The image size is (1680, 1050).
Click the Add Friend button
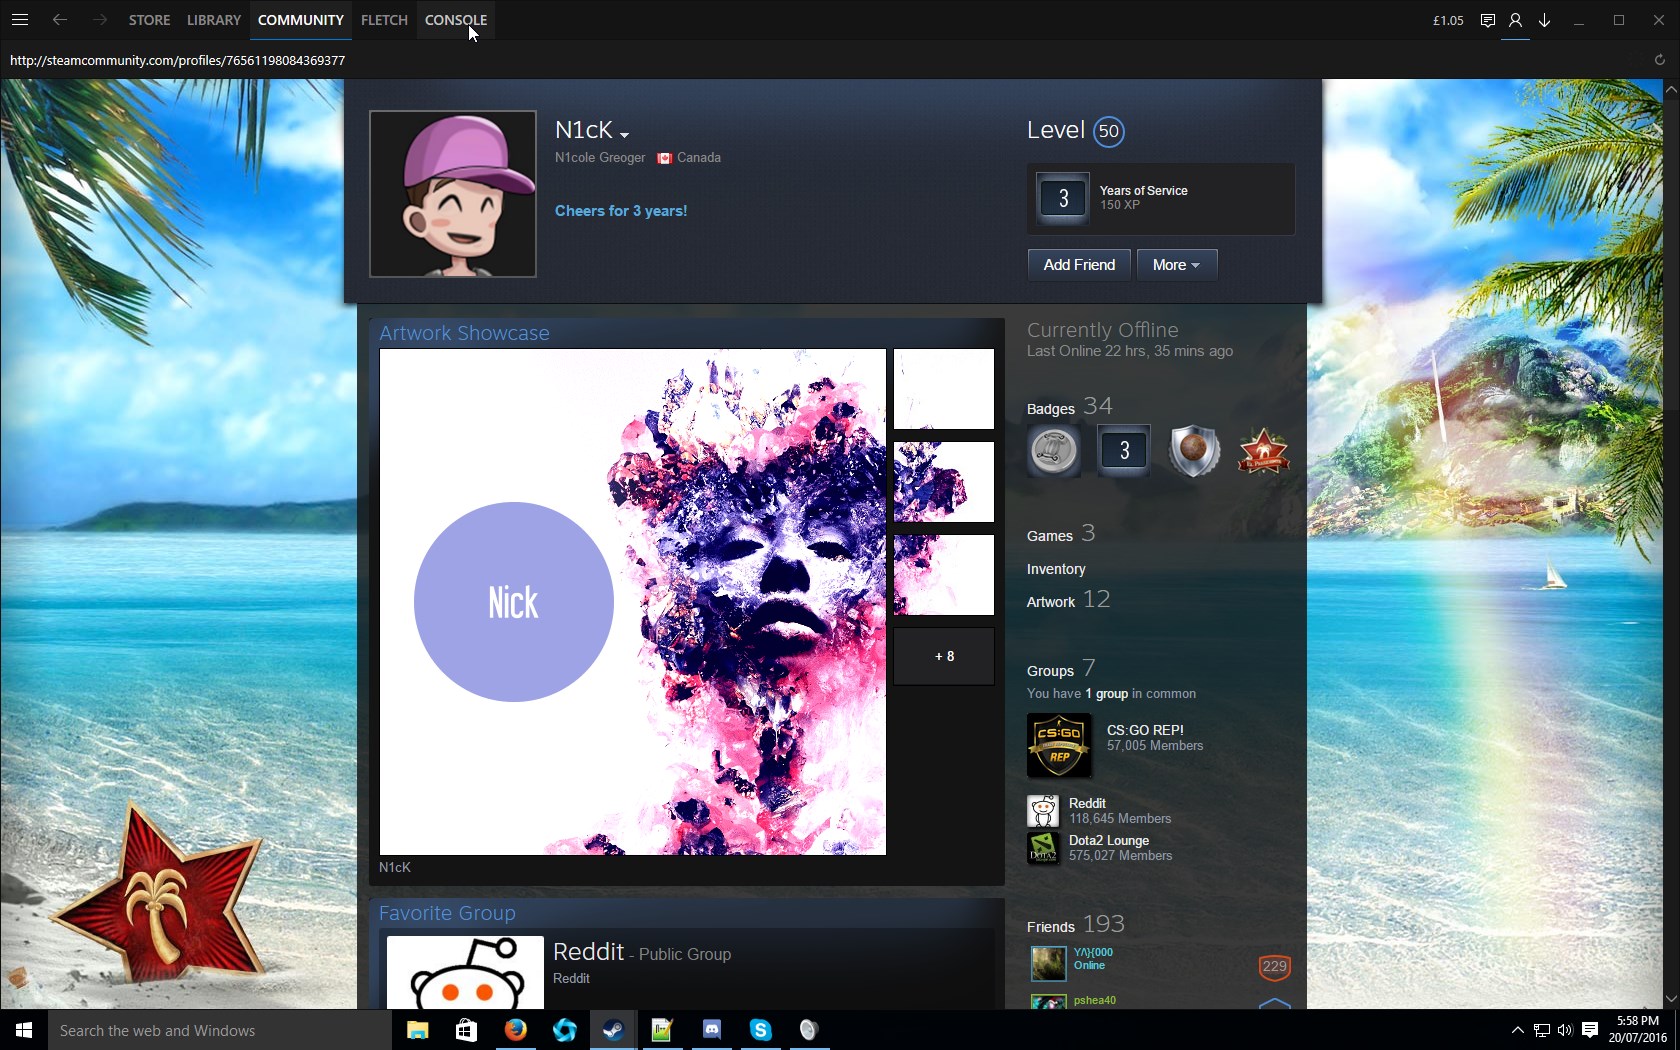(1079, 265)
